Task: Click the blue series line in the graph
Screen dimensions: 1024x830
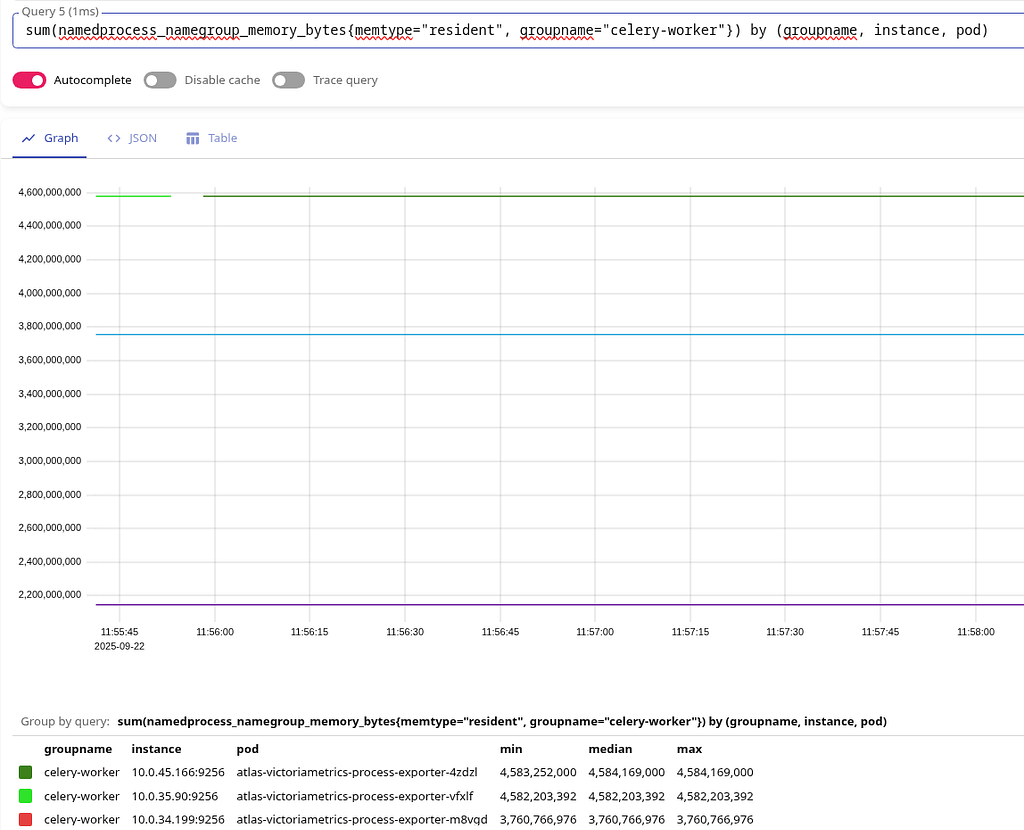Action: (560, 335)
